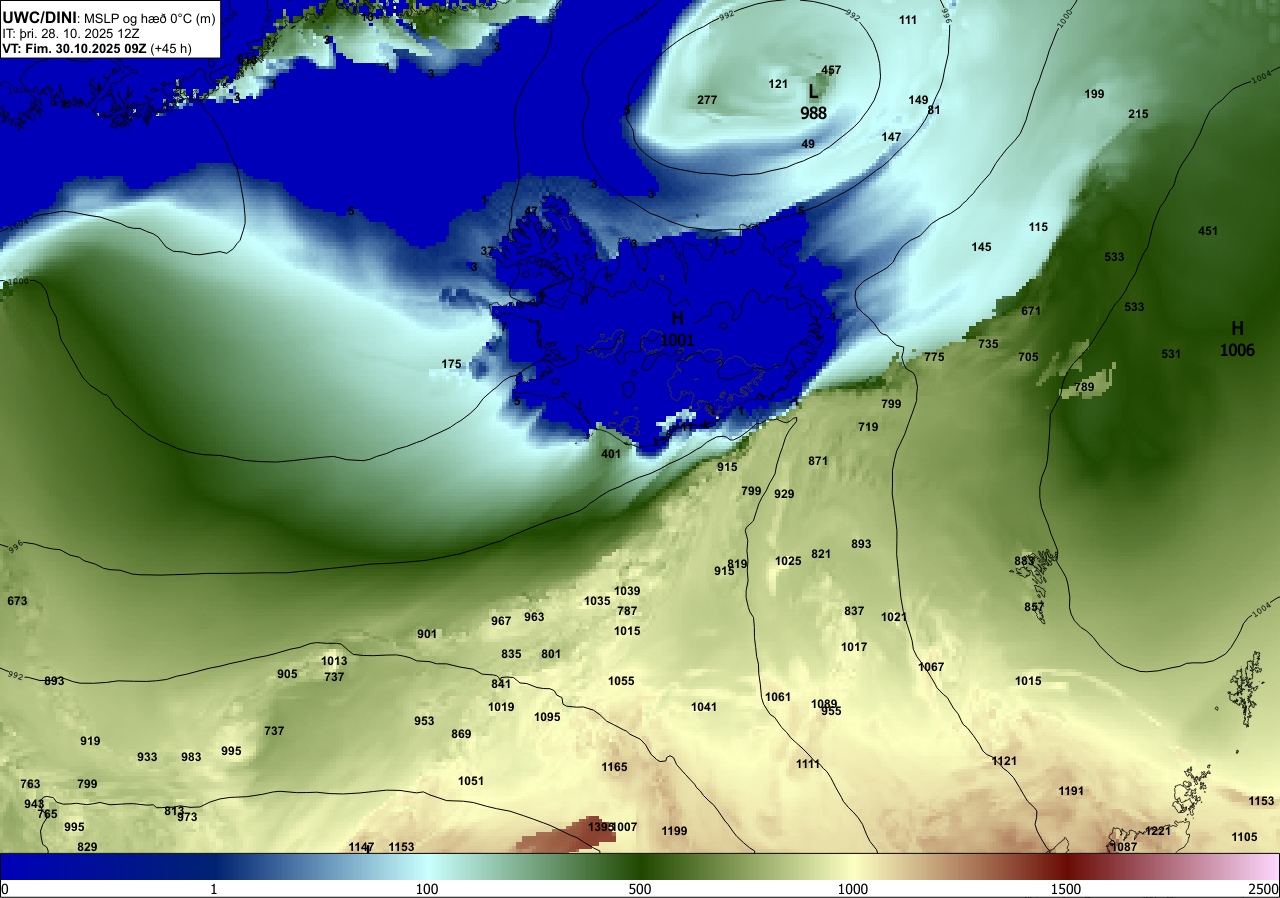Click the 1165 height value
Image resolution: width=1280 pixels, height=898 pixels.
click(x=614, y=767)
